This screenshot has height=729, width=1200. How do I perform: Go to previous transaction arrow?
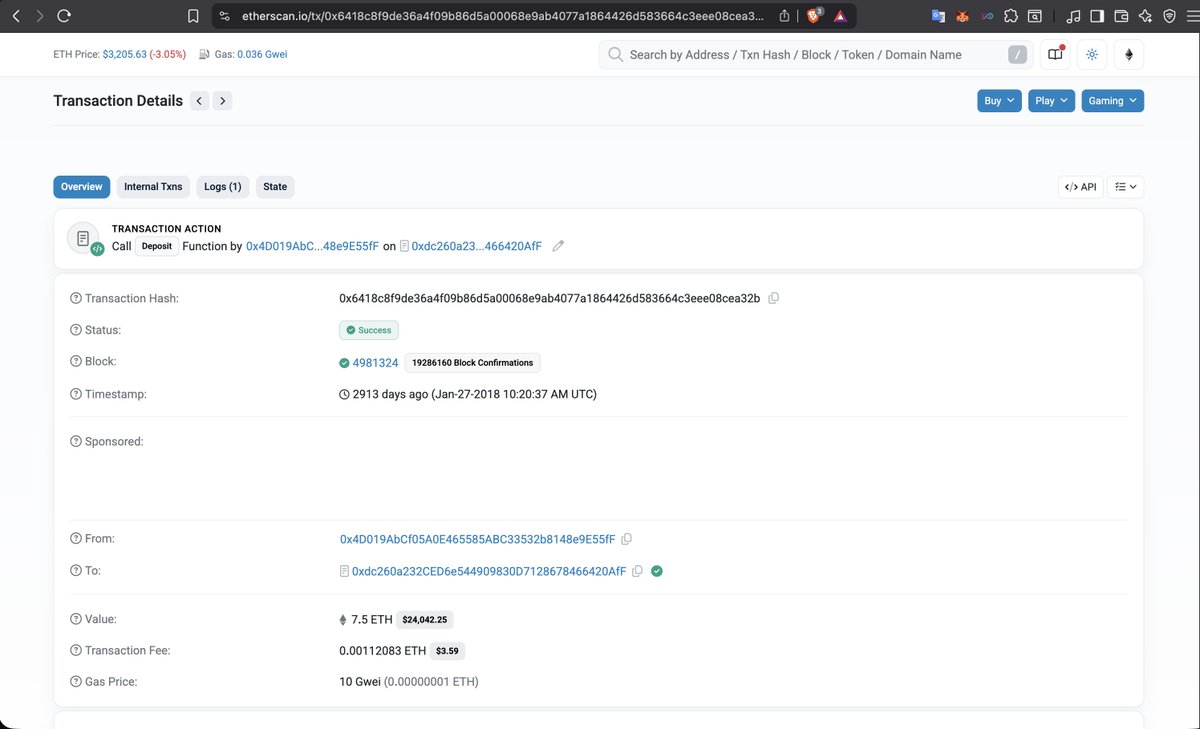199,101
